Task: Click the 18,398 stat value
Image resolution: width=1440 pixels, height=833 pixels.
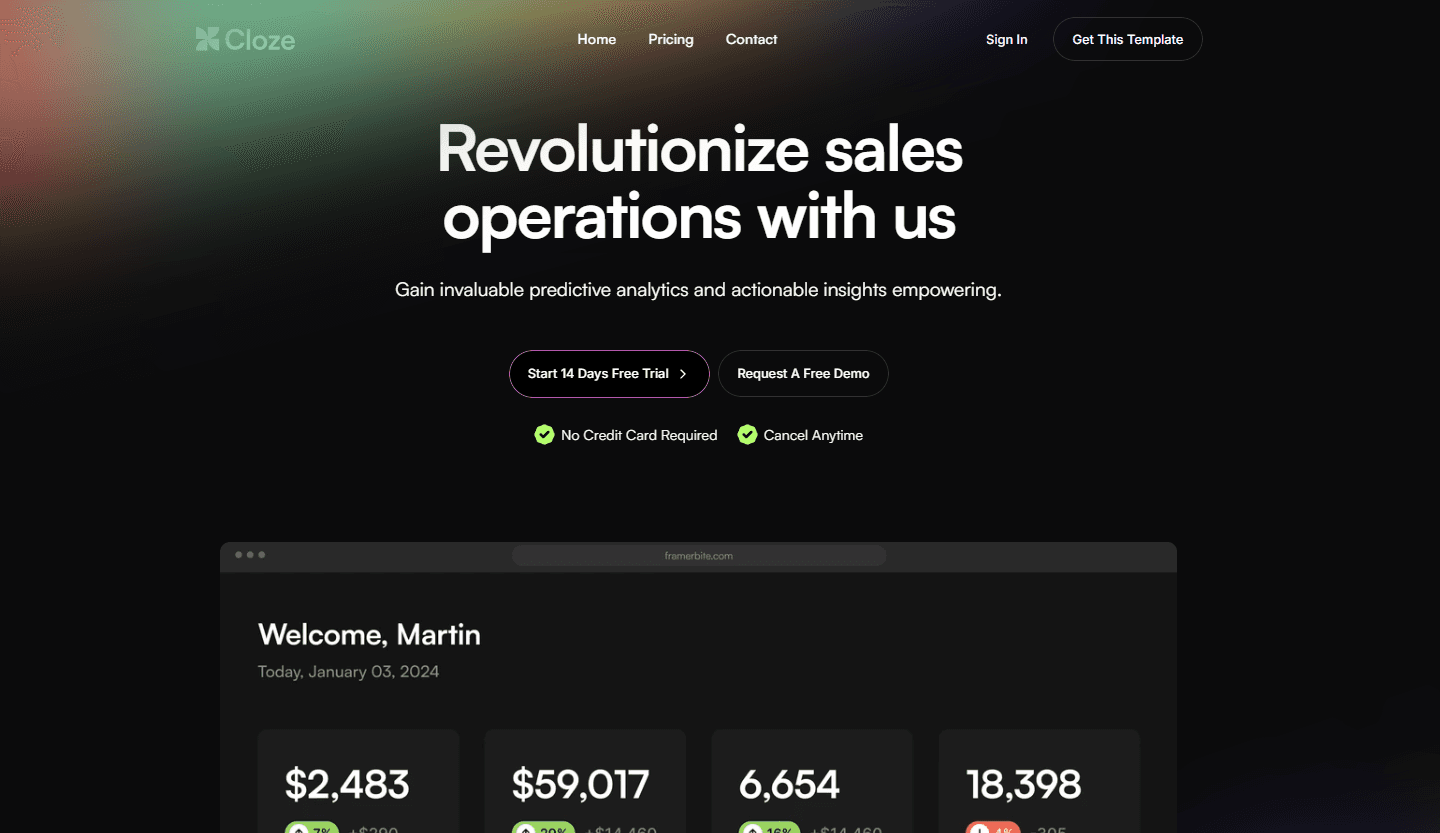Action: click(1024, 785)
